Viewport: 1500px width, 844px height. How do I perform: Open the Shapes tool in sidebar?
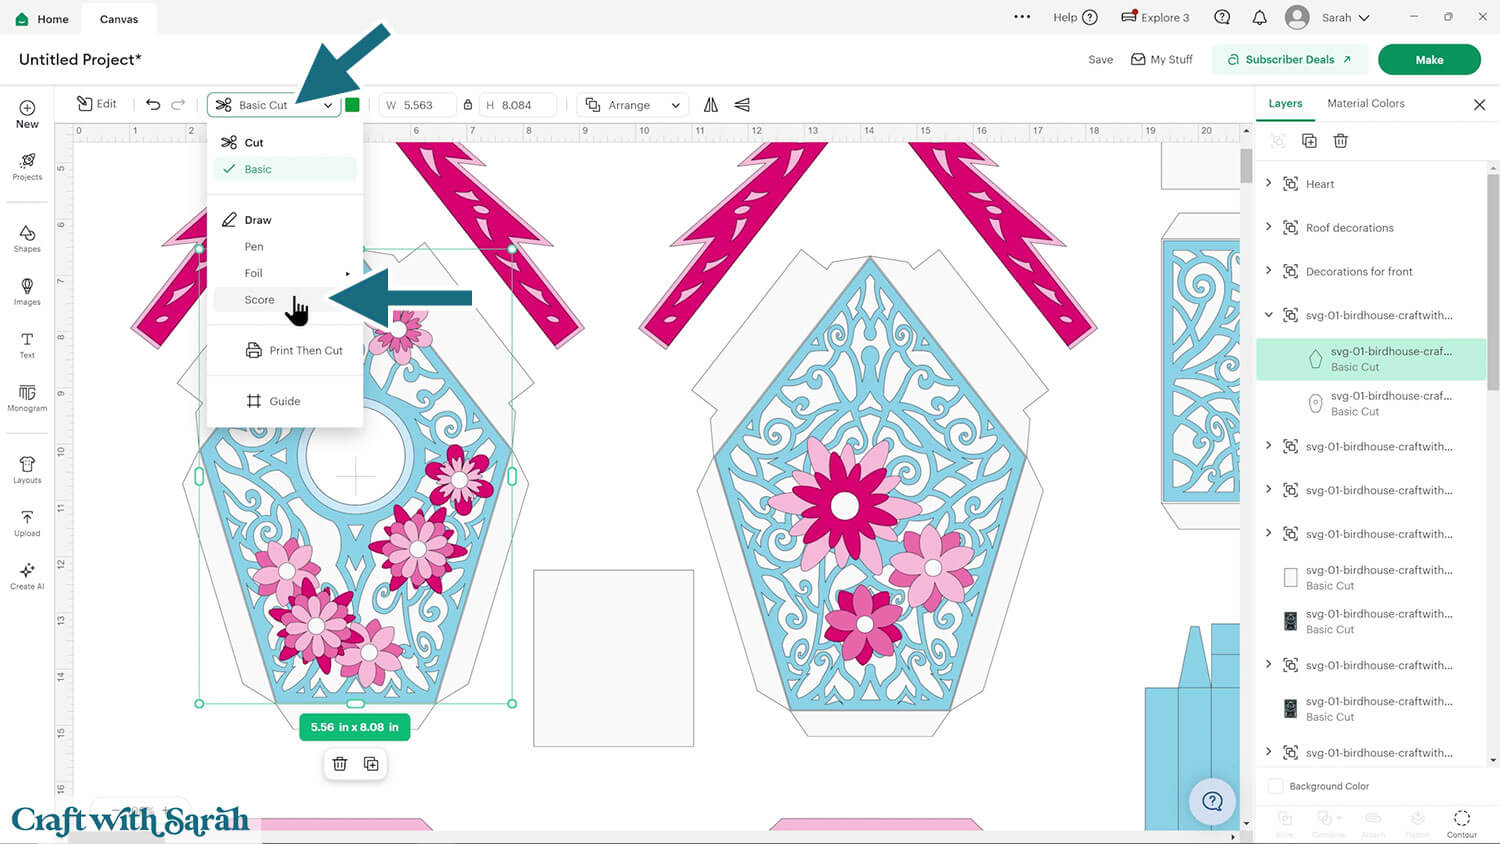pyautogui.click(x=27, y=238)
